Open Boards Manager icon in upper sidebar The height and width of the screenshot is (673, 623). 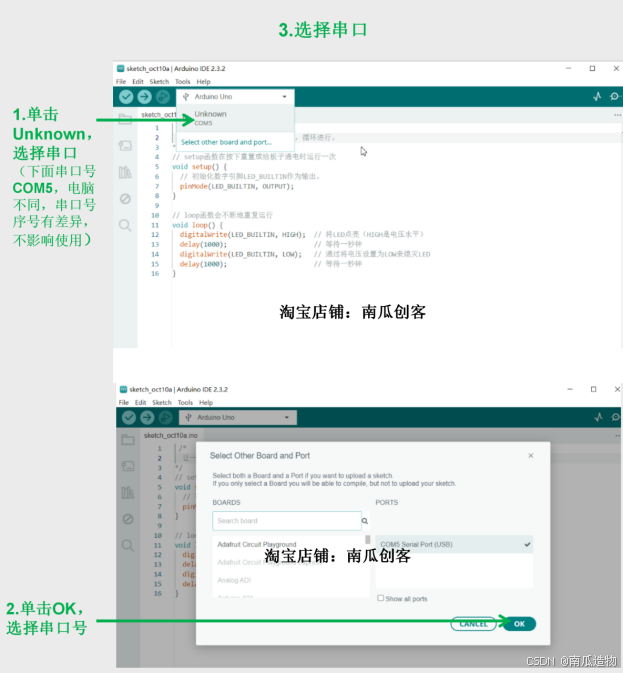pyautogui.click(x=125, y=146)
